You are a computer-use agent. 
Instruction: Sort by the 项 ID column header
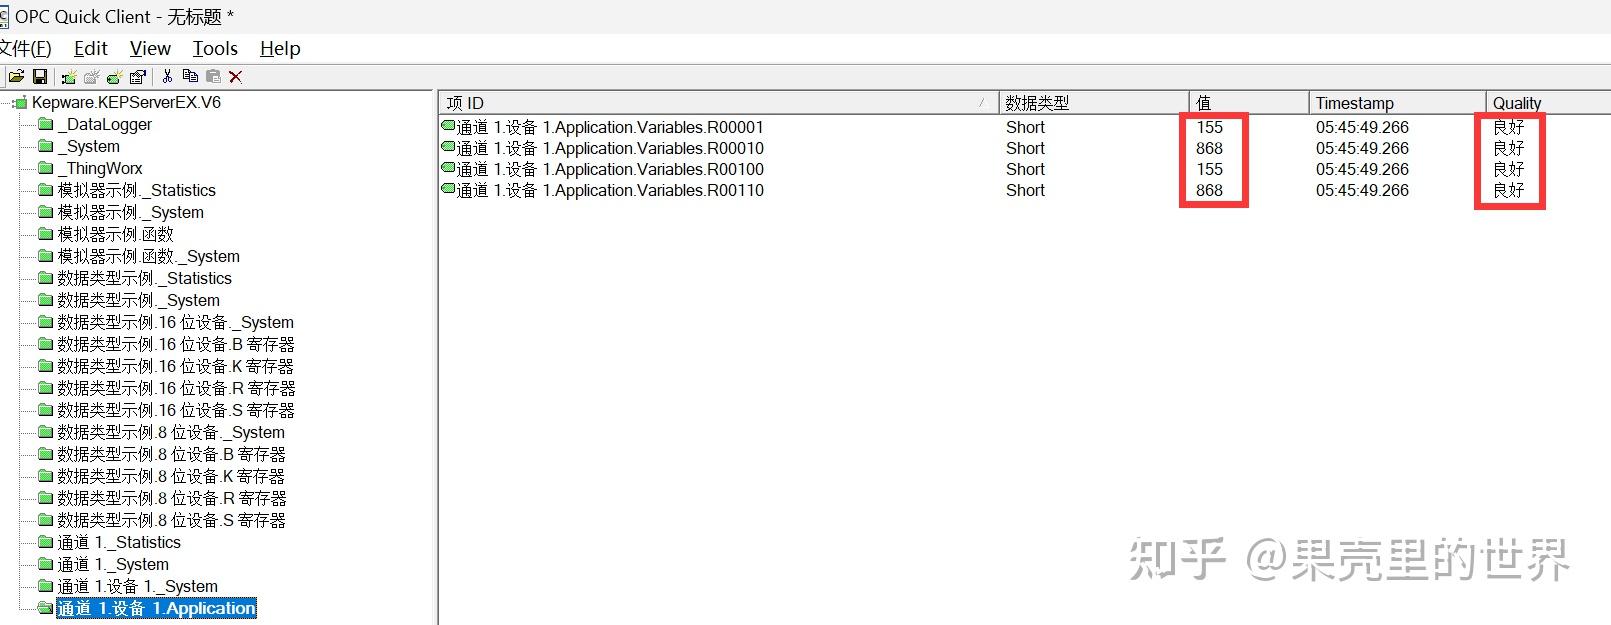[x=718, y=103]
